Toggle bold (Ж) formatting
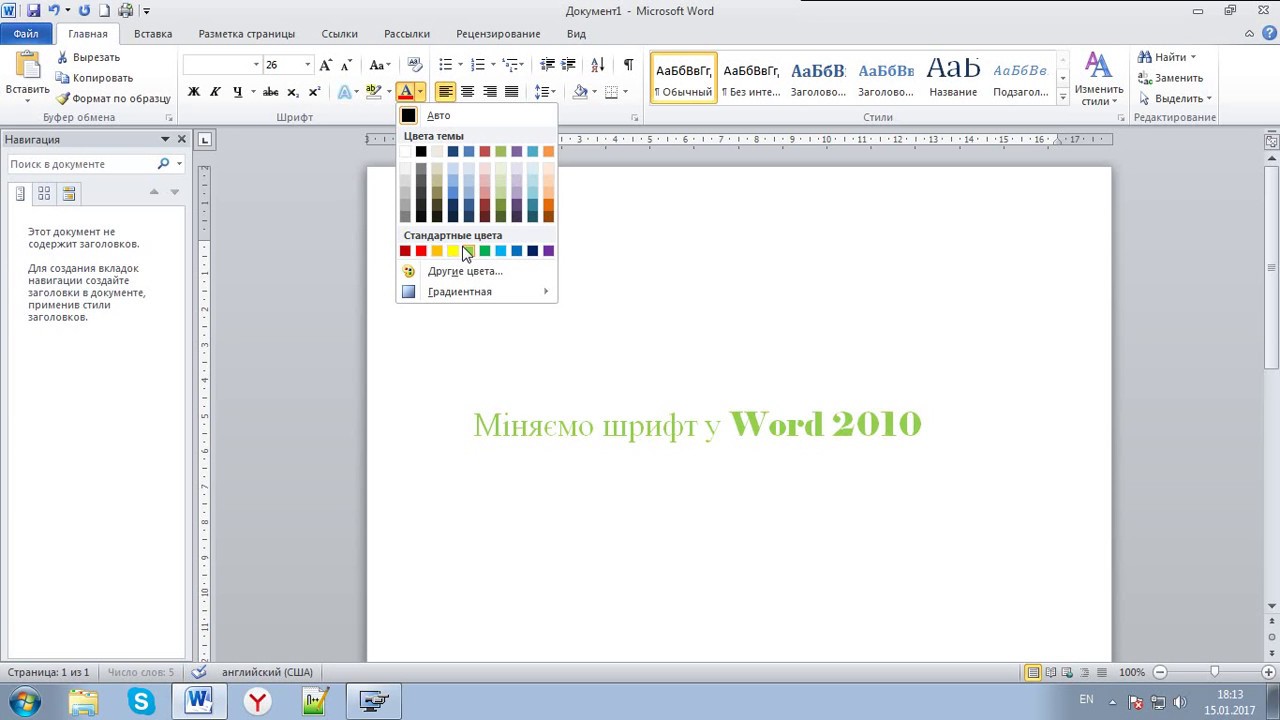 194,92
